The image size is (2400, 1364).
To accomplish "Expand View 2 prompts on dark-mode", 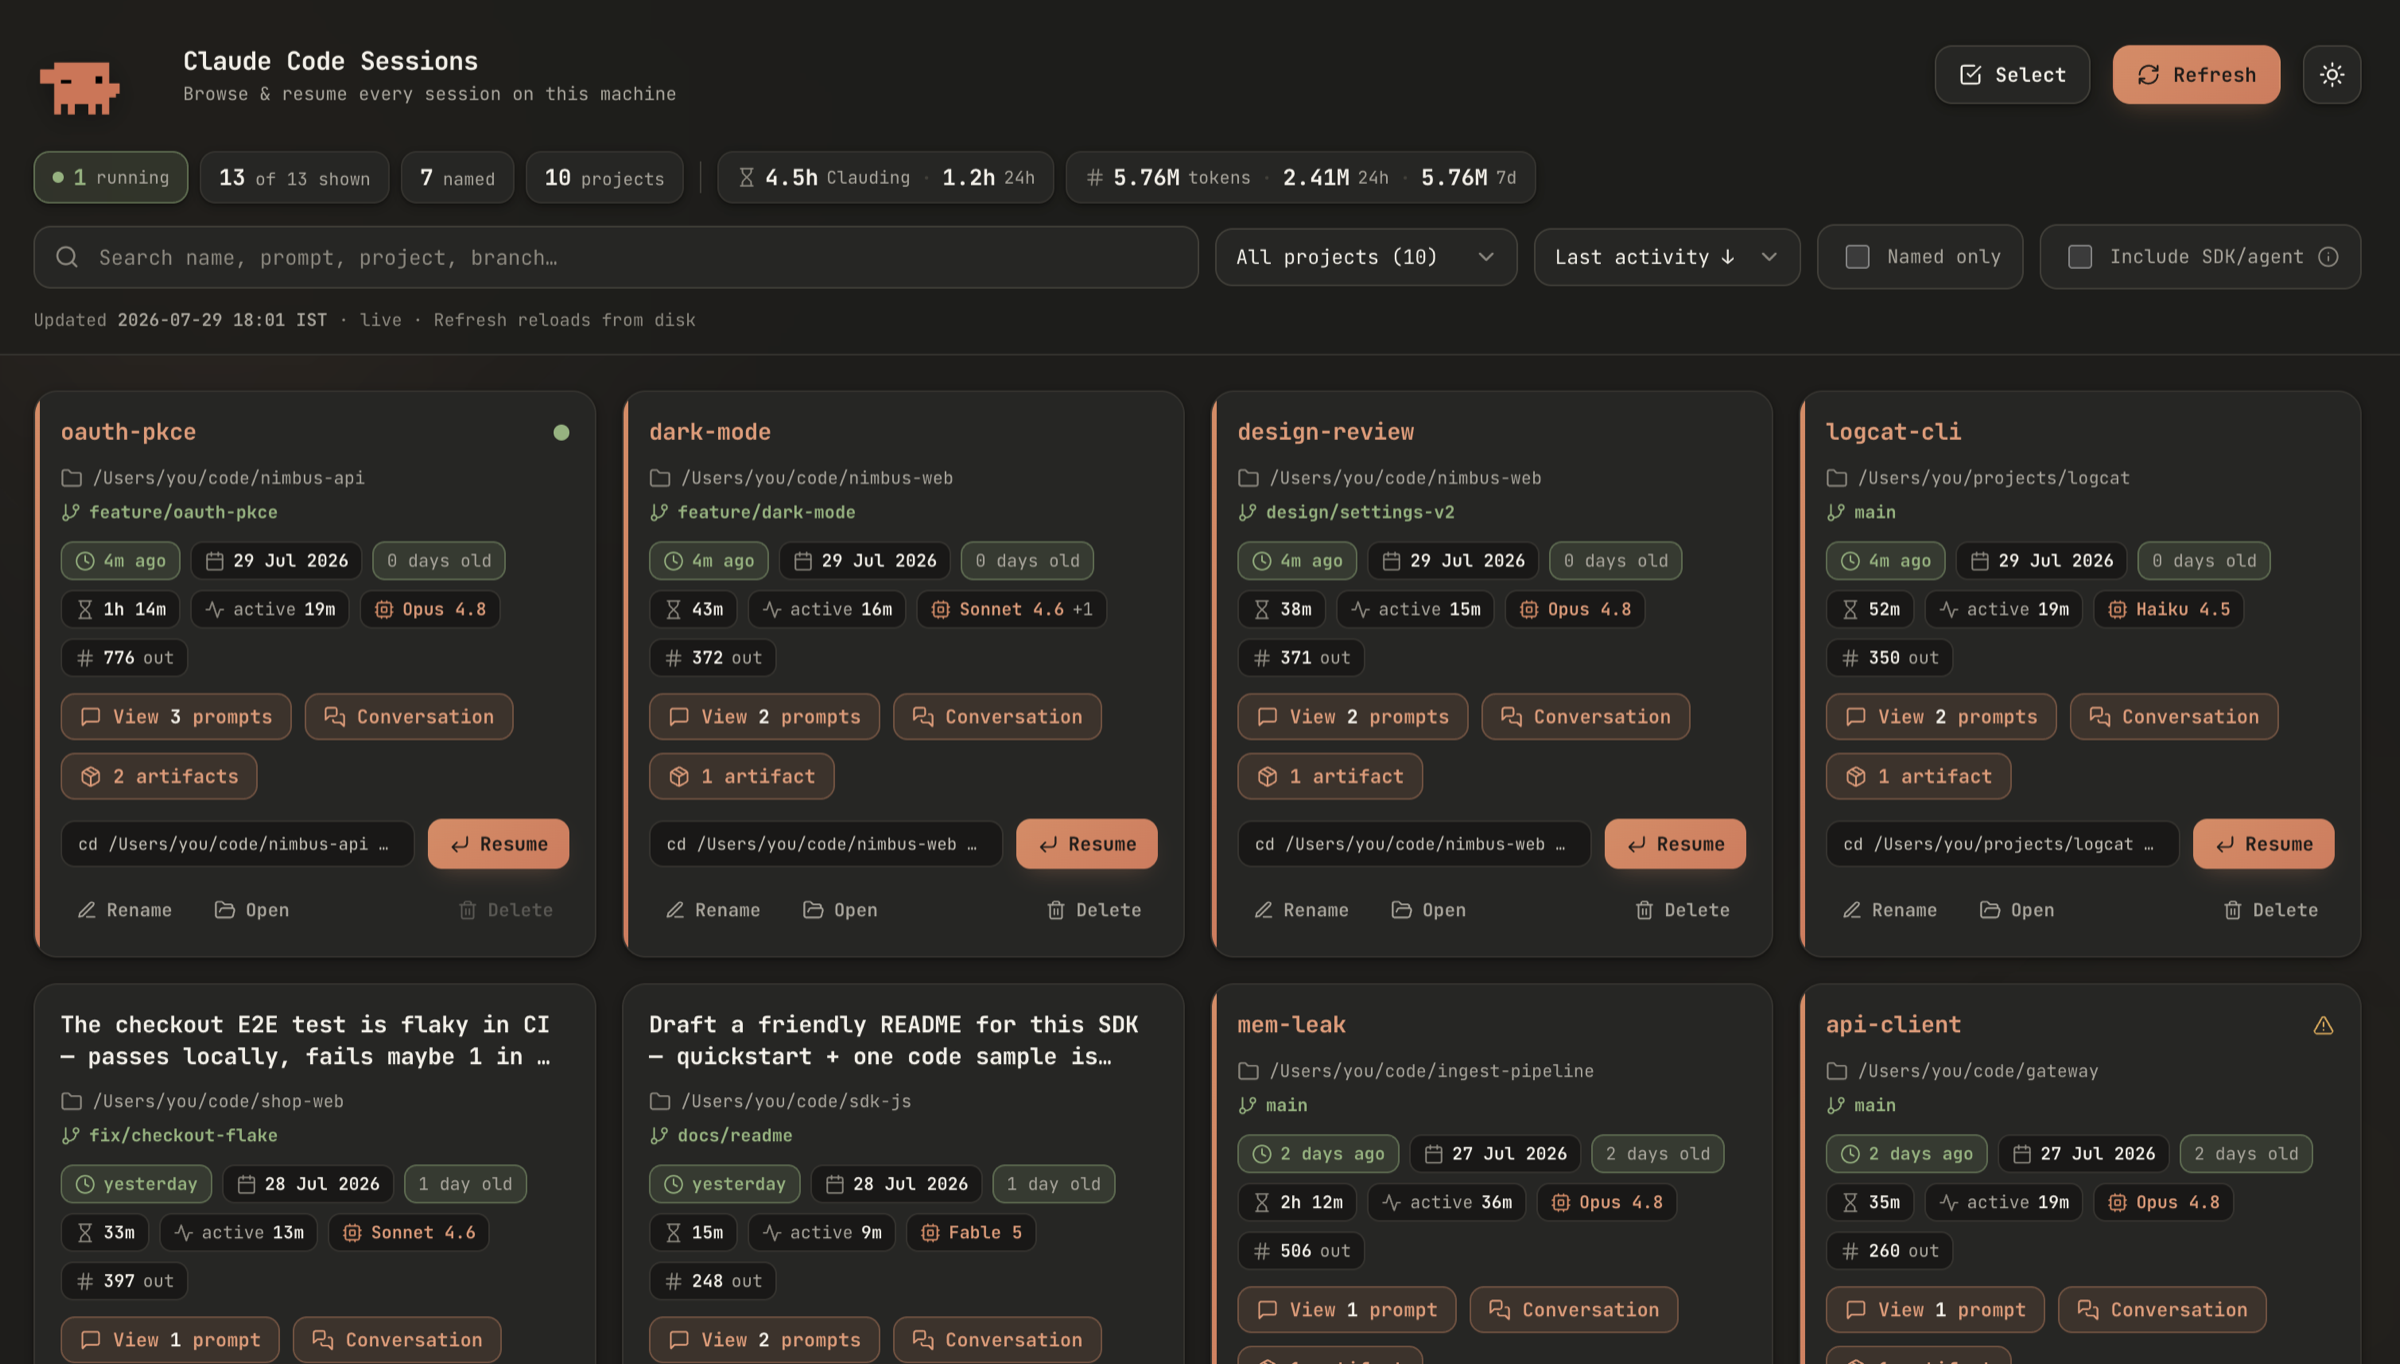I will tap(764, 717).
